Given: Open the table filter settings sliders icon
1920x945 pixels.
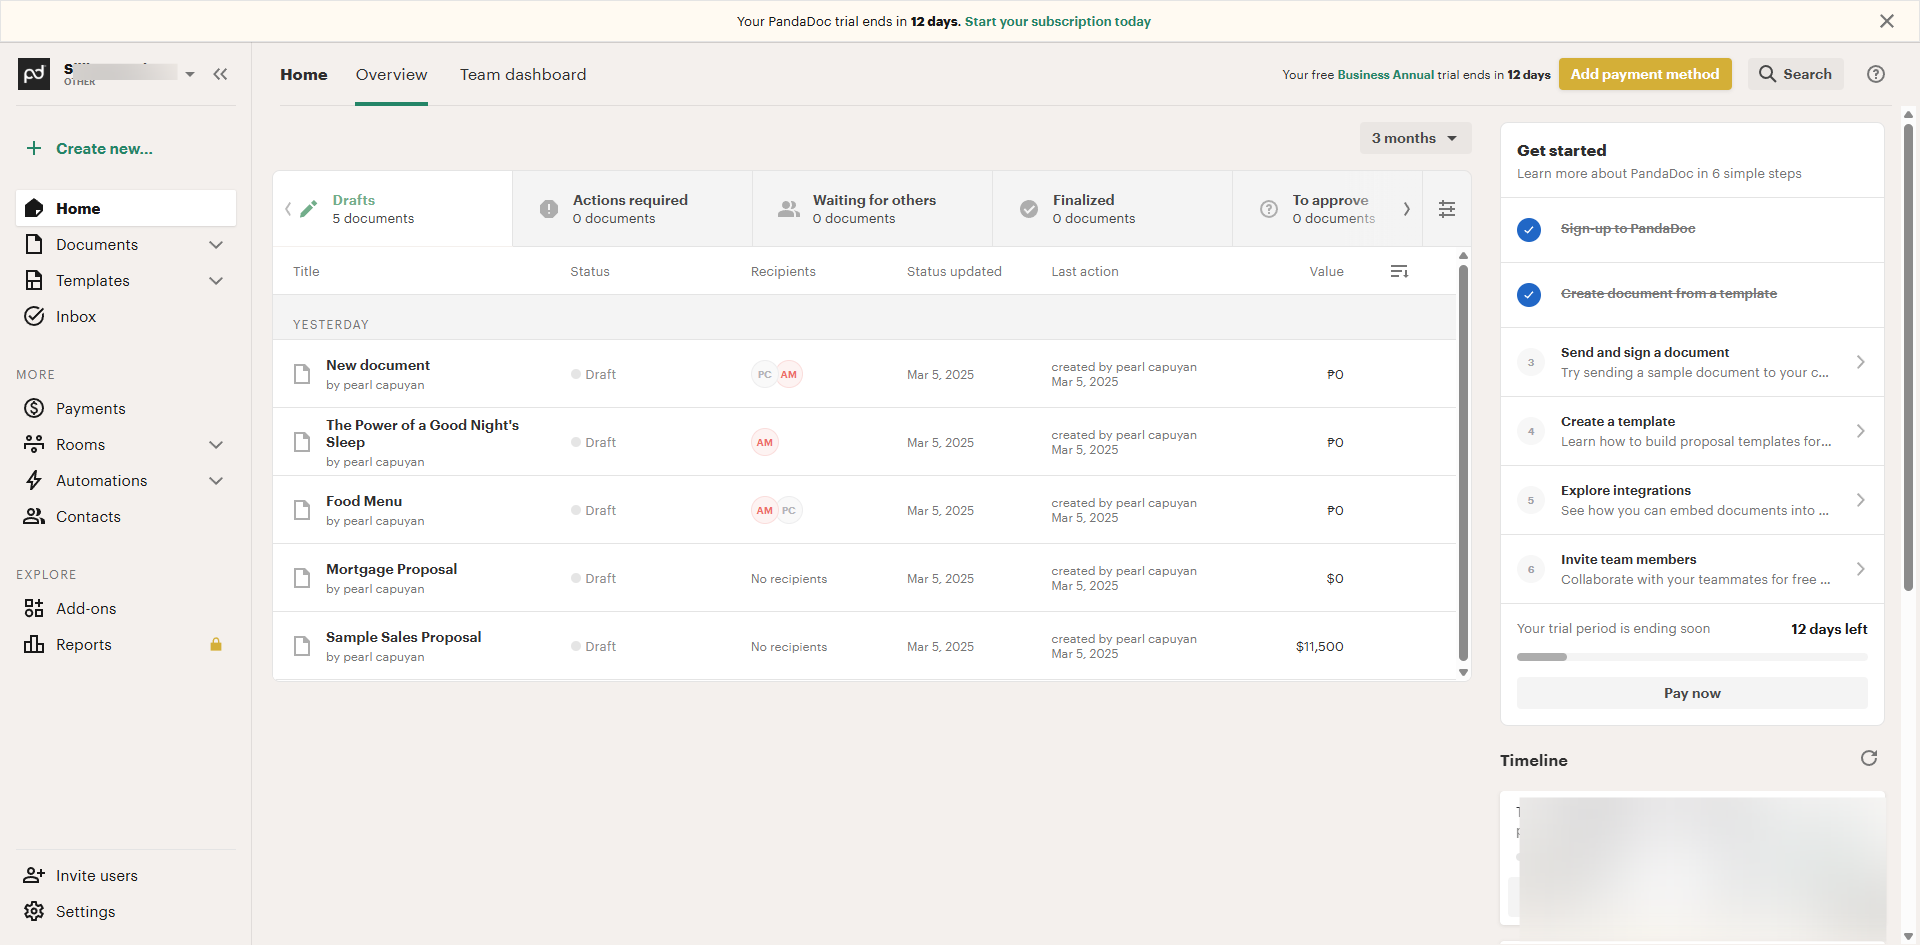Looking at the screenshot, I should coord(1447,209).
